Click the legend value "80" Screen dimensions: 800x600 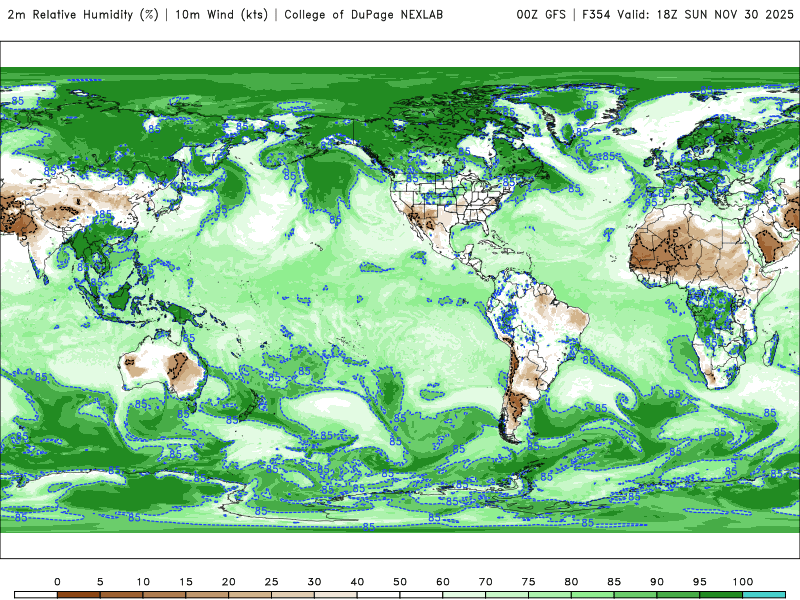coord(571,582)
